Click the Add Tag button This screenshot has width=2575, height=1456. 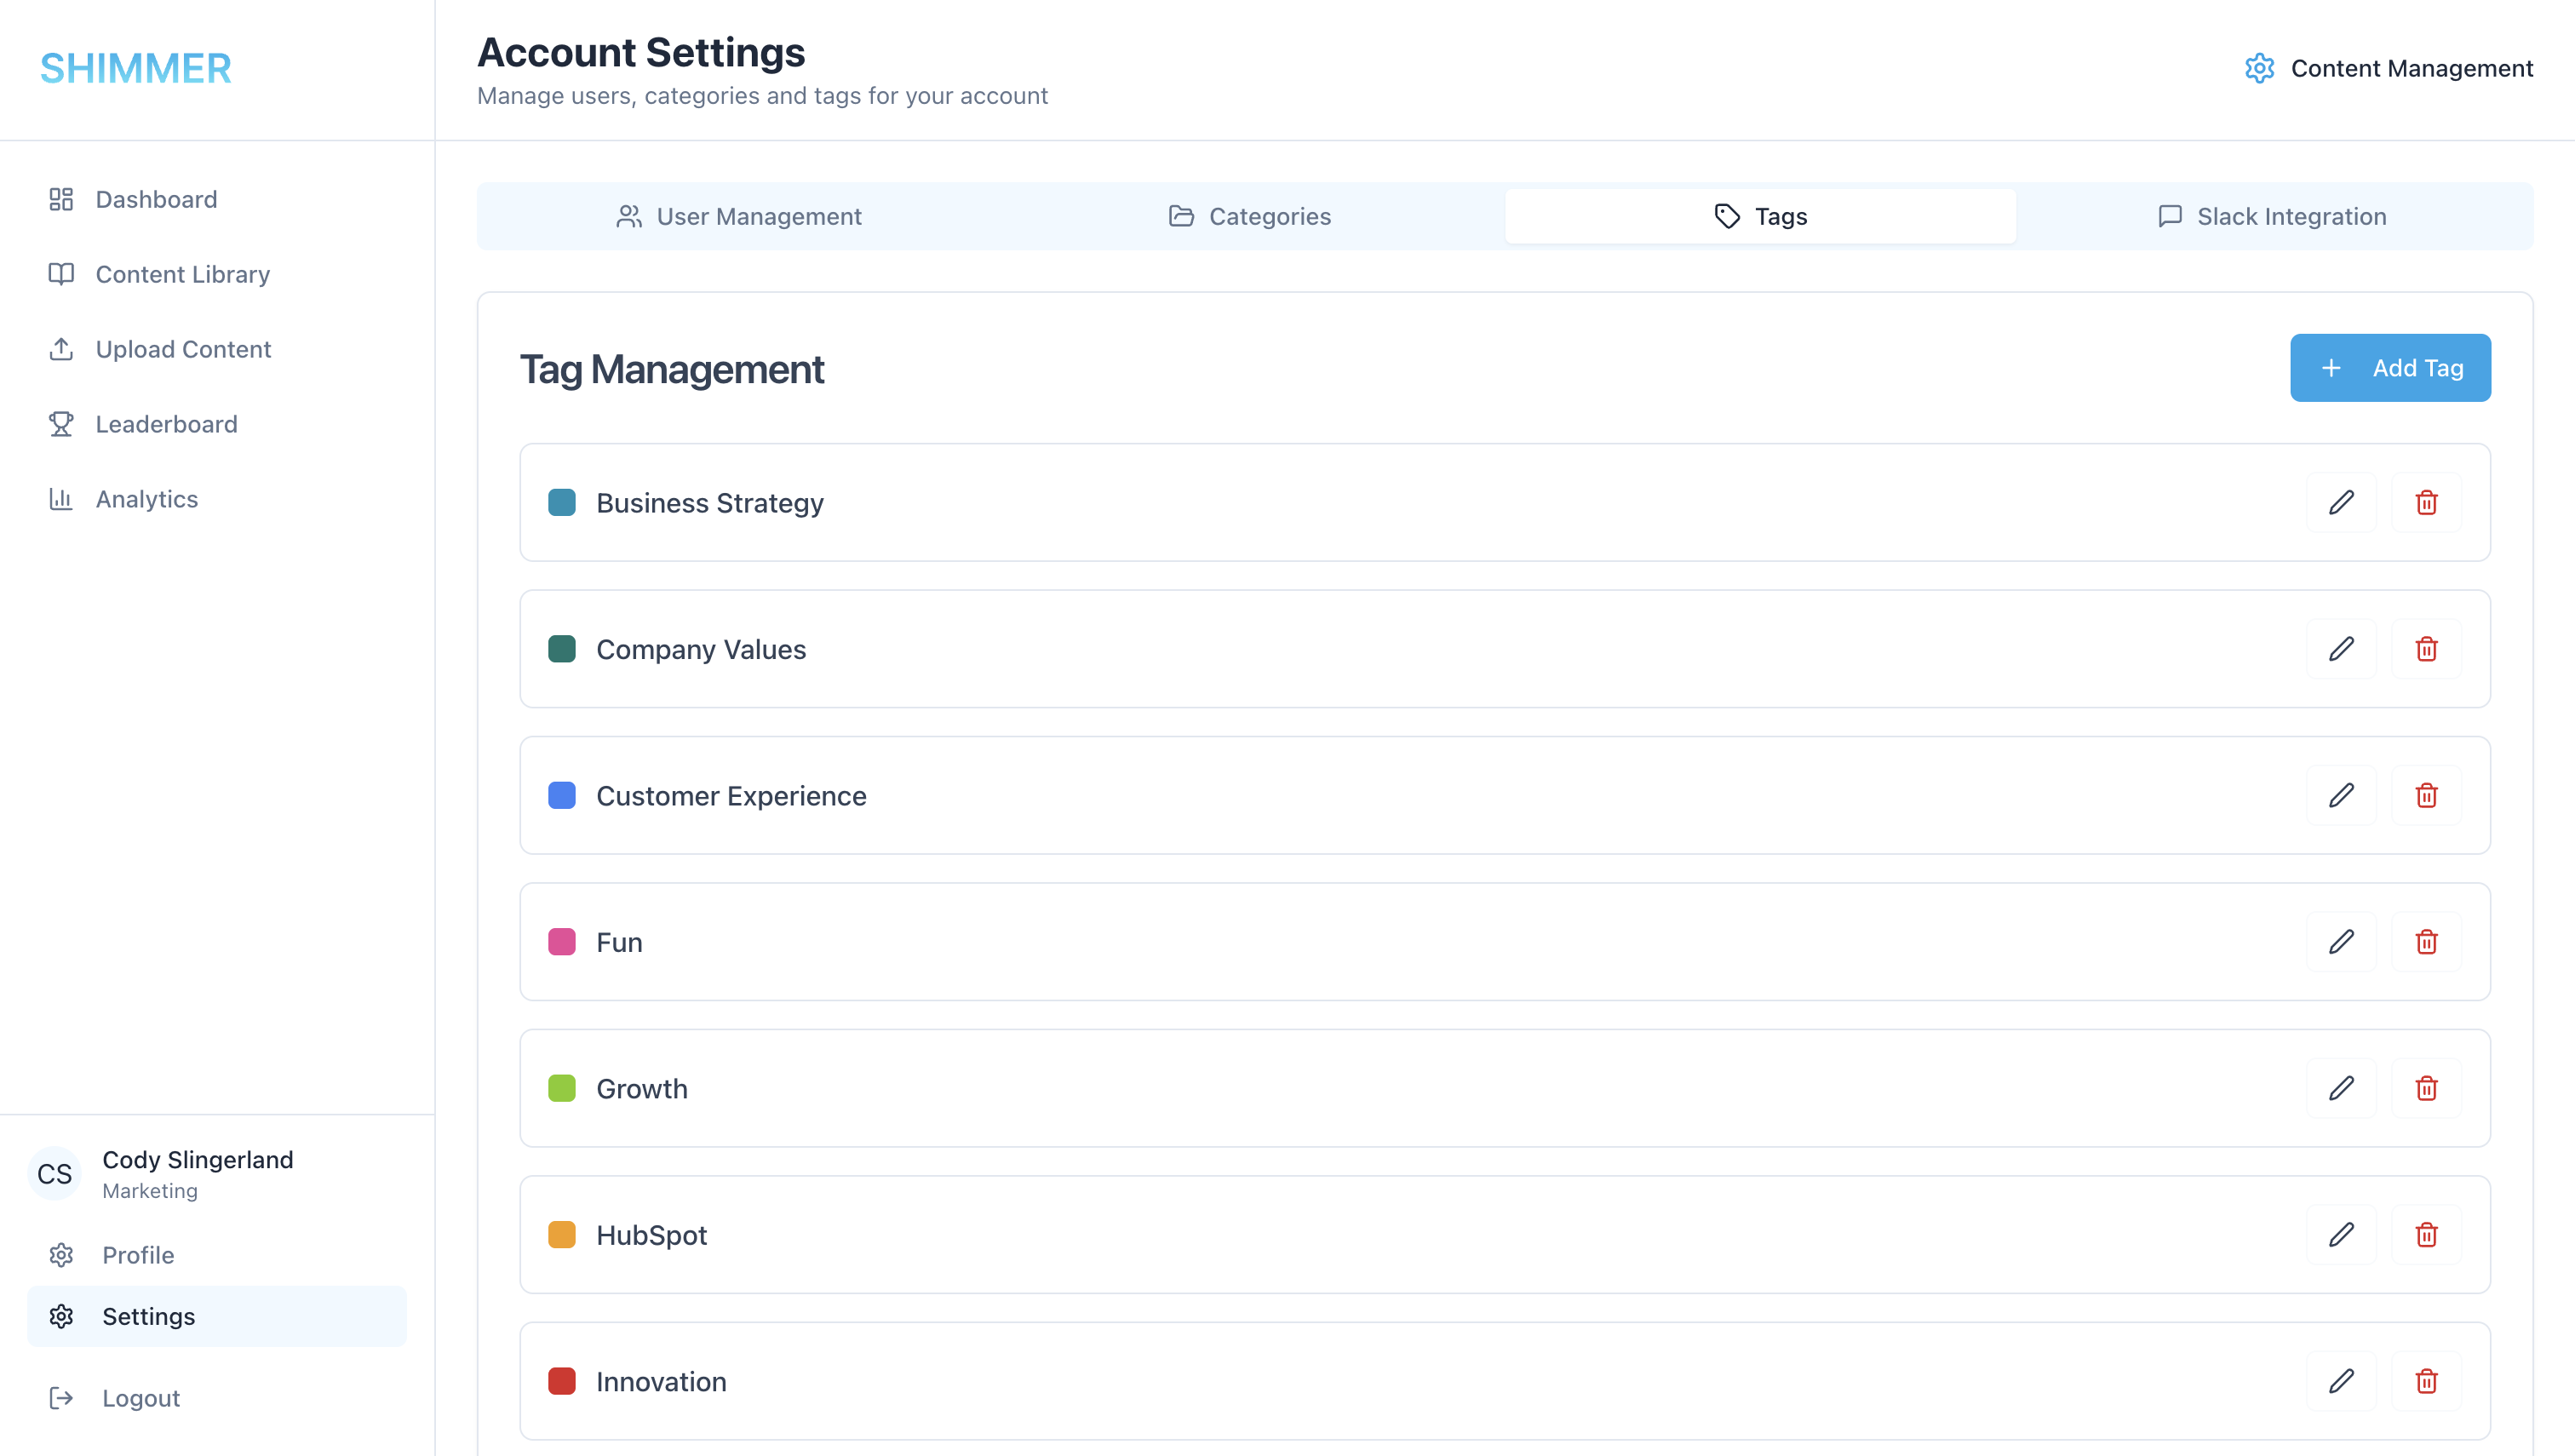pyautogui.click(x=2390, y=367)
